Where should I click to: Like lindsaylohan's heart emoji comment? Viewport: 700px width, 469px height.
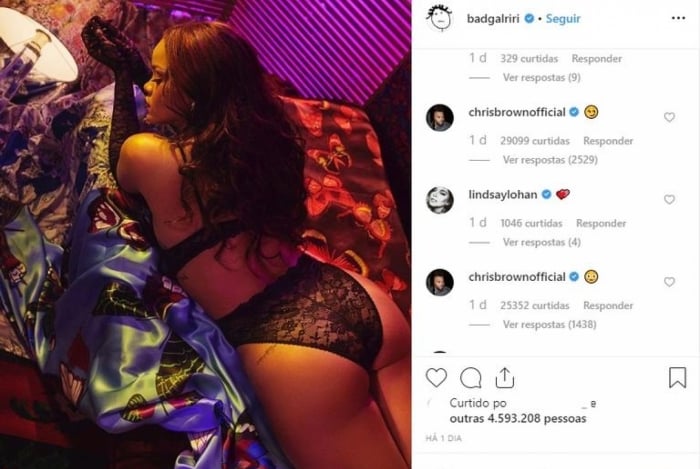[x=669, y=199]
